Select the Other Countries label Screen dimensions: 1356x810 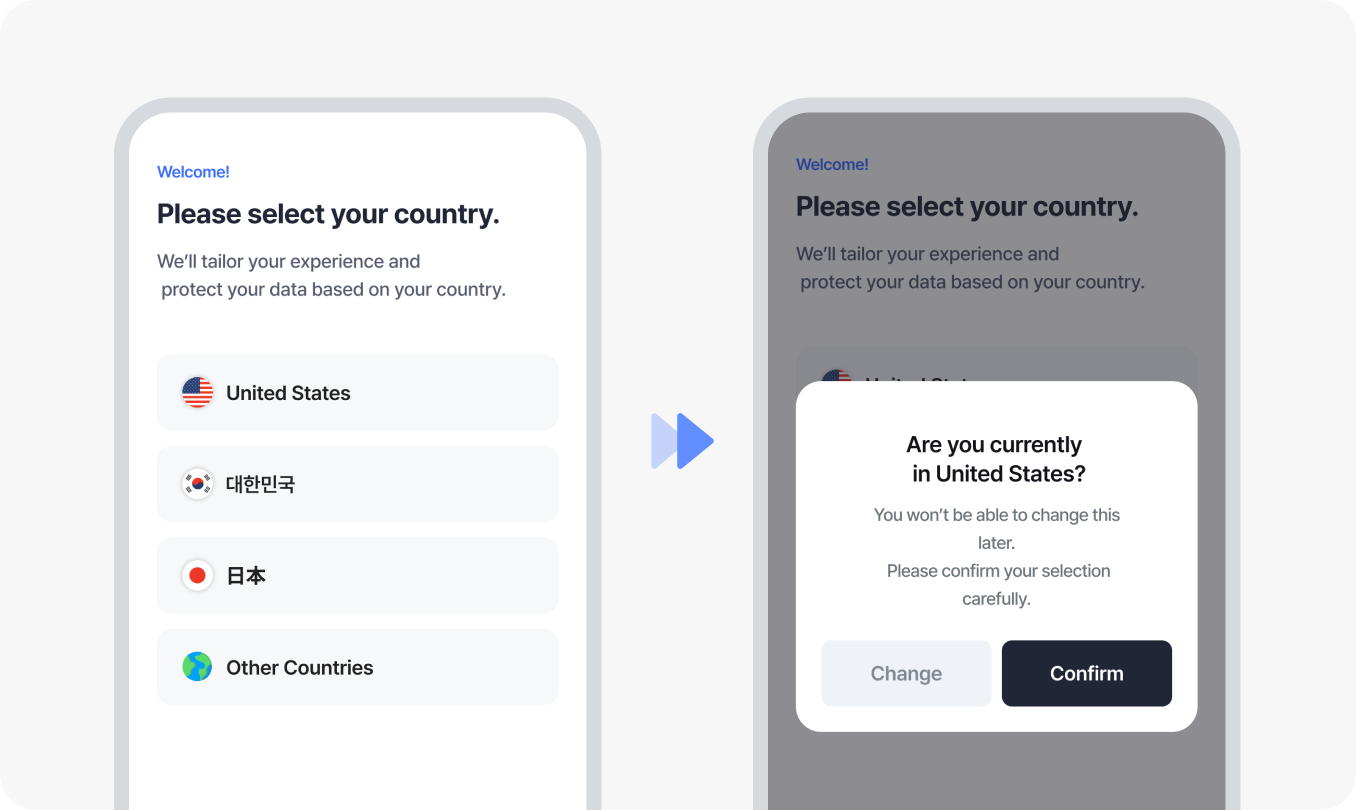(299, 667)
